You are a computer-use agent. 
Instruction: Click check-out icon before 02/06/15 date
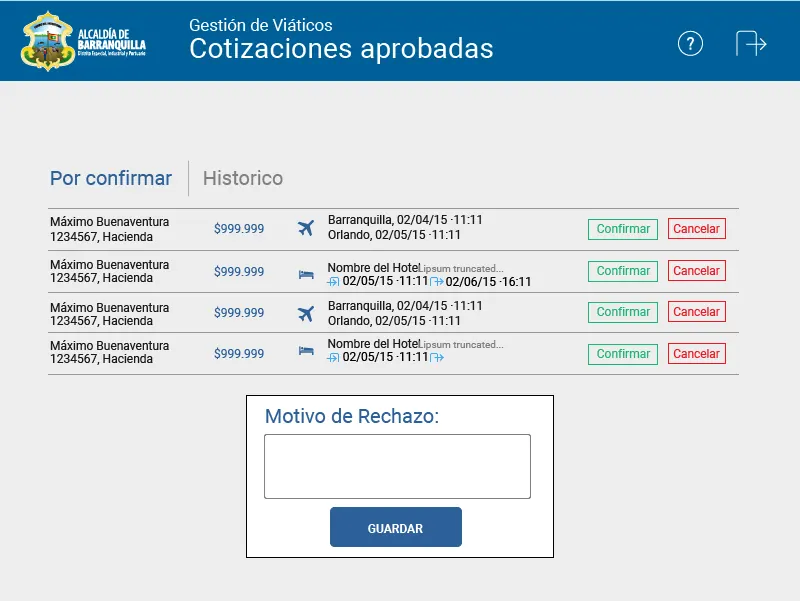(437, 281)
